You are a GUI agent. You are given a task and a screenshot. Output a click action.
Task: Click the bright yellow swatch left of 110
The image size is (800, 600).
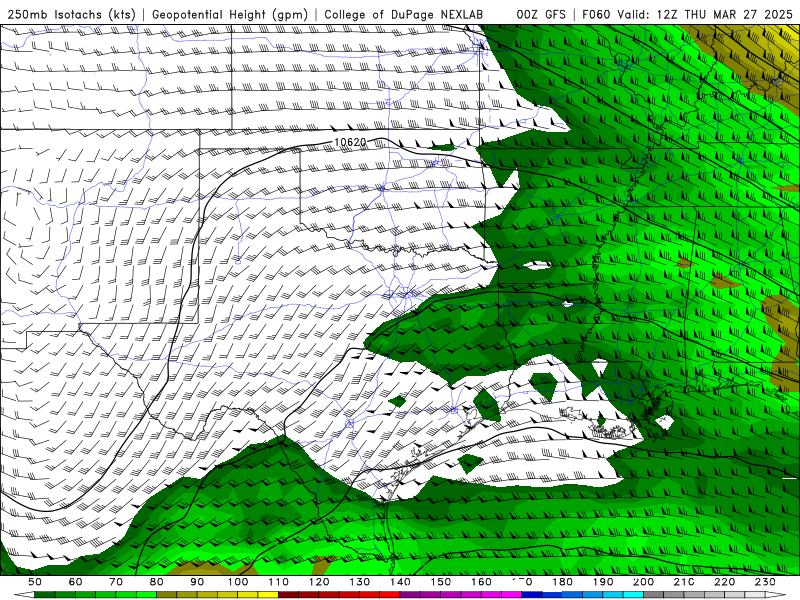point(268,595)
